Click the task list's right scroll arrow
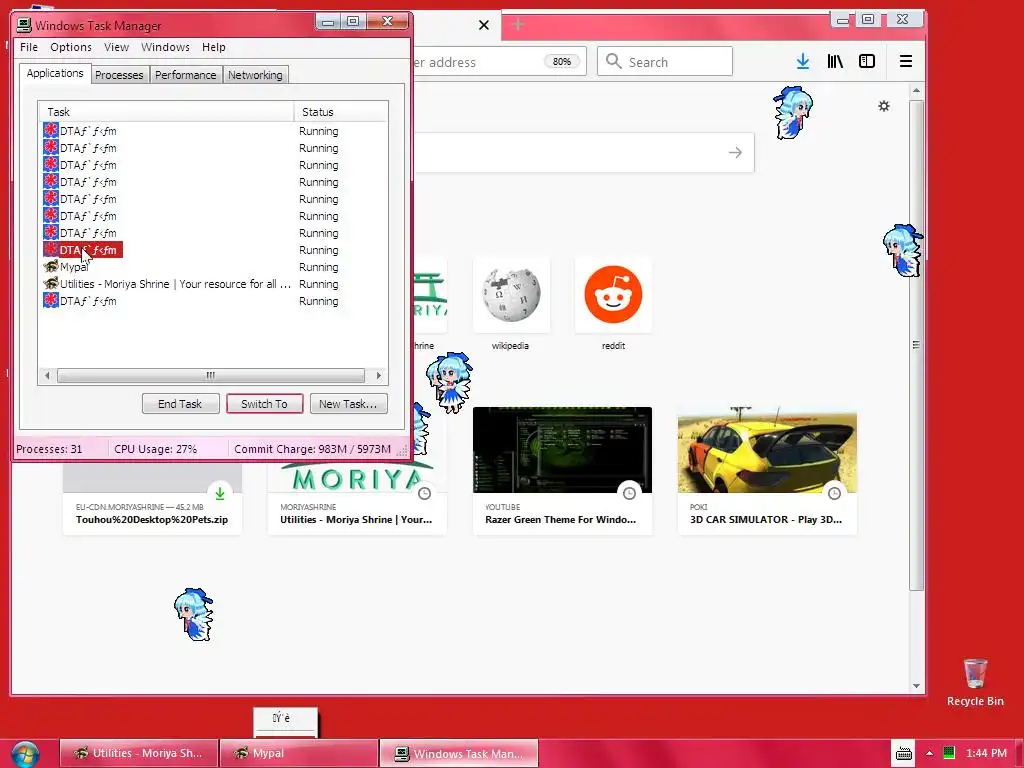The height and width of the screenshot is (768, 1024). pos(379,376)
